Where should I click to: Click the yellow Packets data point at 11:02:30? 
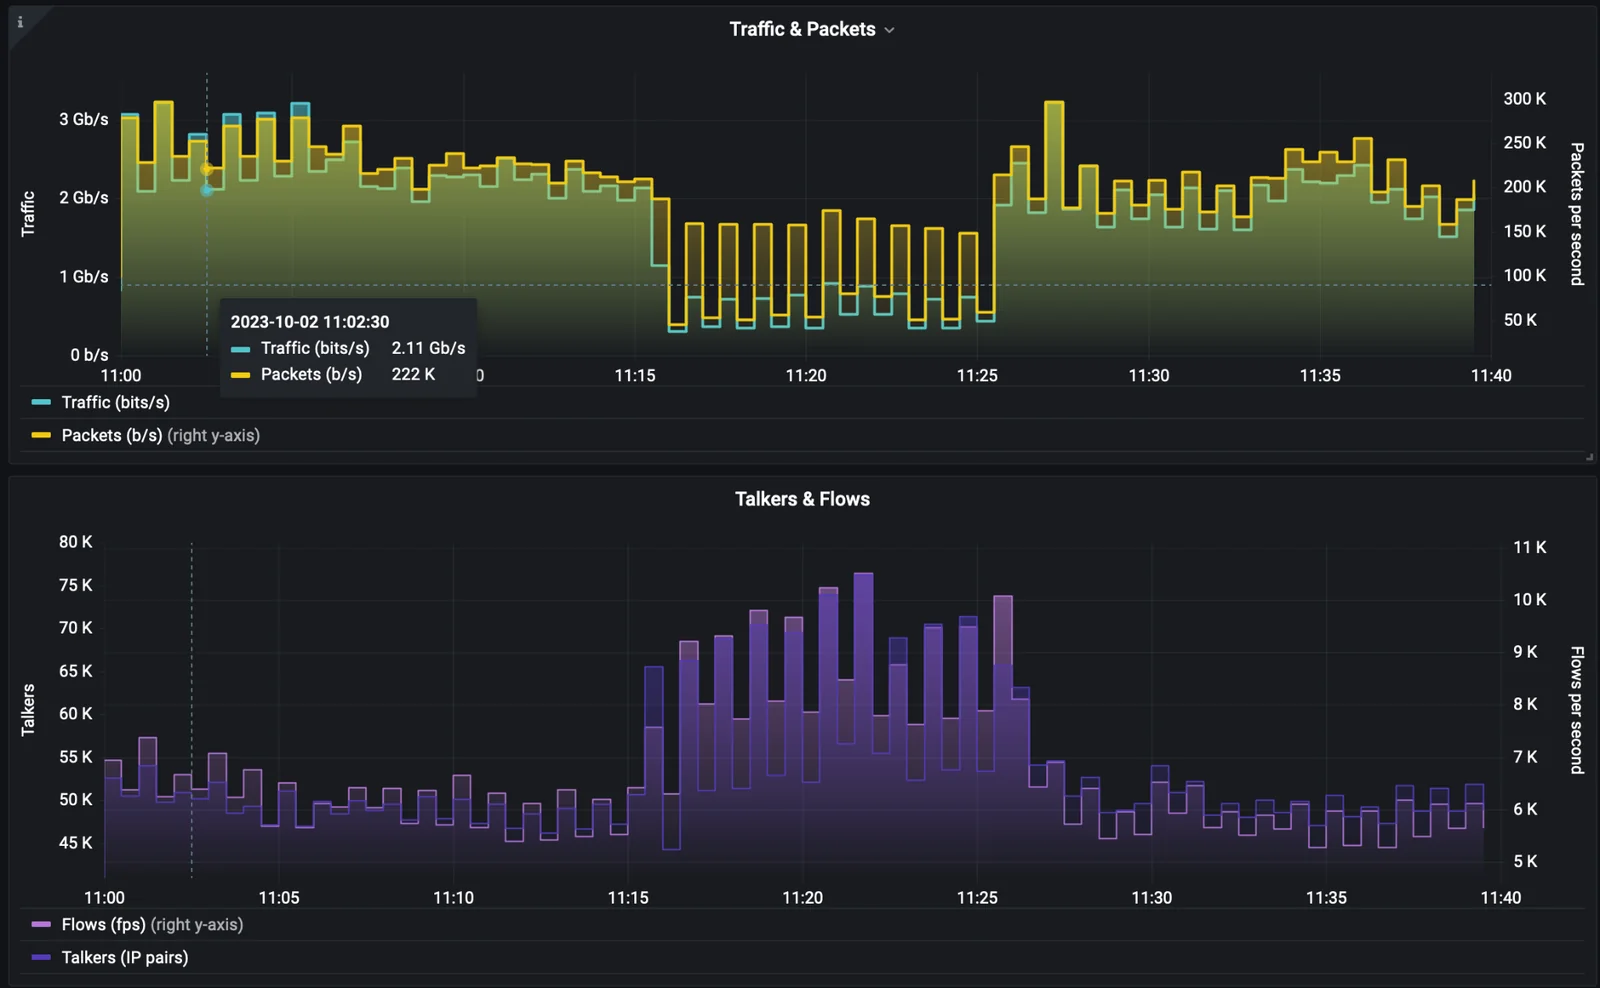tap(207, 170)
